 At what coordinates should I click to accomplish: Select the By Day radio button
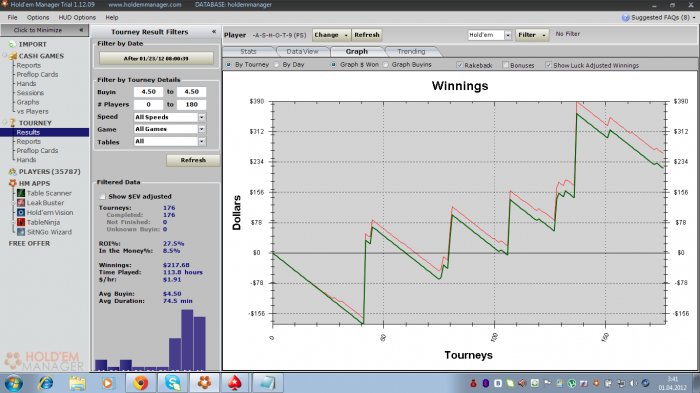(x=277, y=65)
